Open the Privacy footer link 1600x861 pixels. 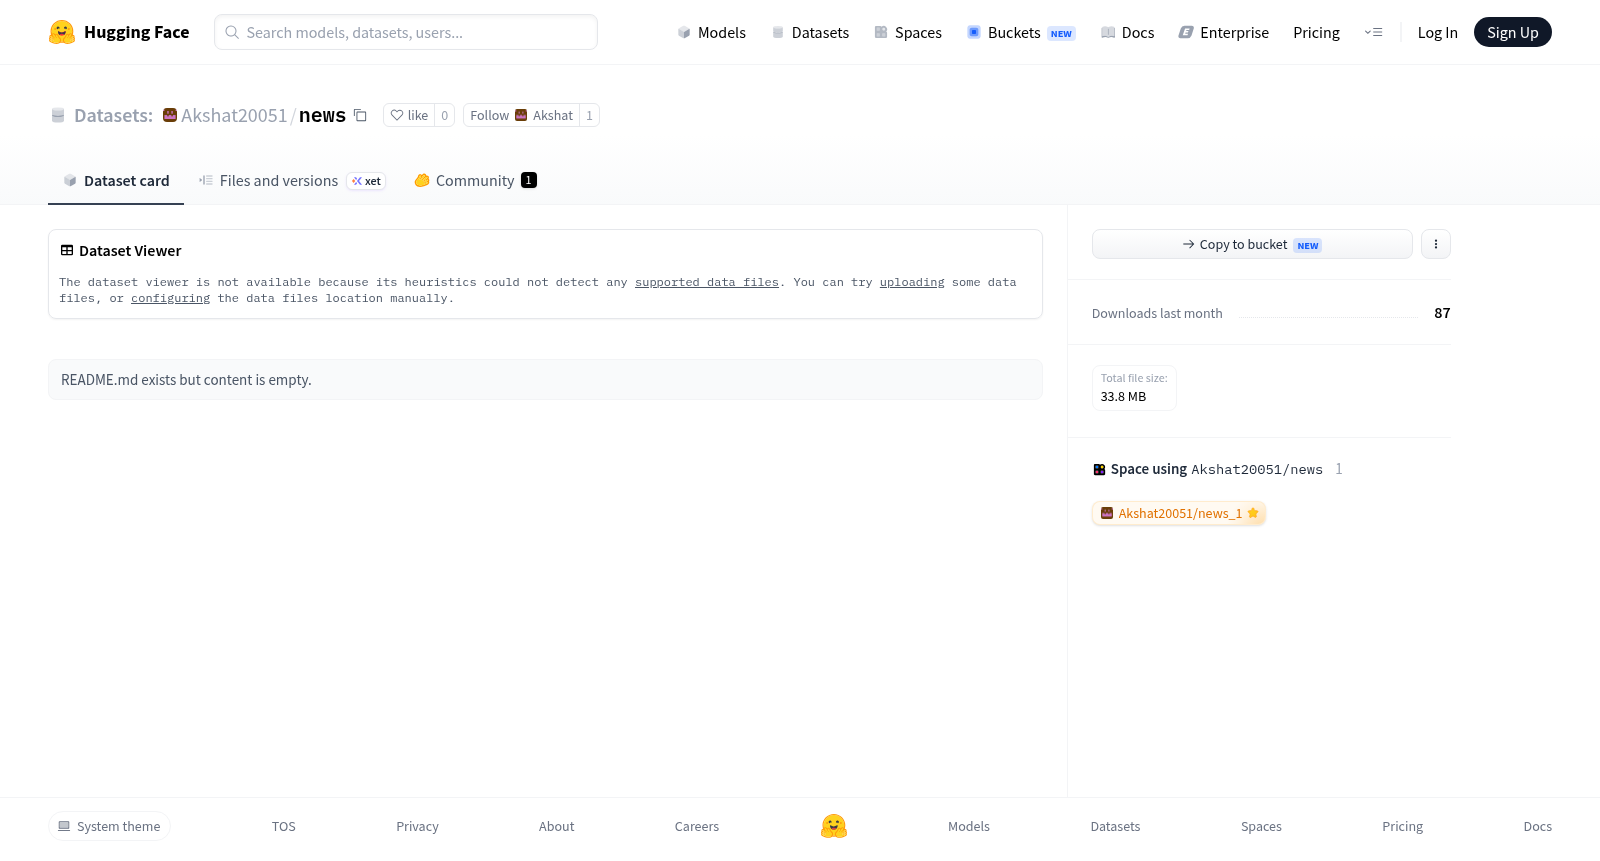[x=417, y=826]
